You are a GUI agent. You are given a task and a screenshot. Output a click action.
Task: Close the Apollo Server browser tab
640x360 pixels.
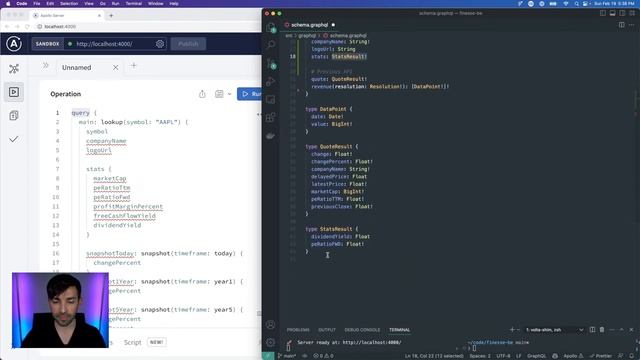tap(99, 16)
